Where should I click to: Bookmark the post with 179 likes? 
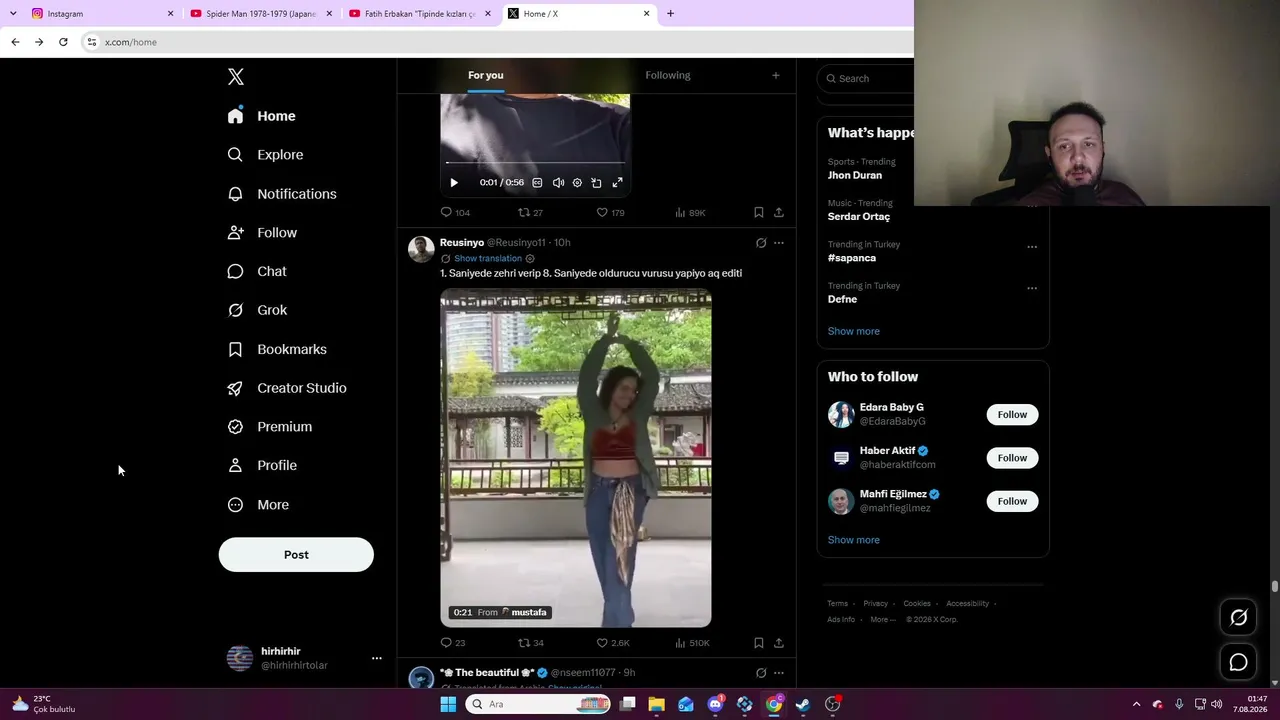759,212
